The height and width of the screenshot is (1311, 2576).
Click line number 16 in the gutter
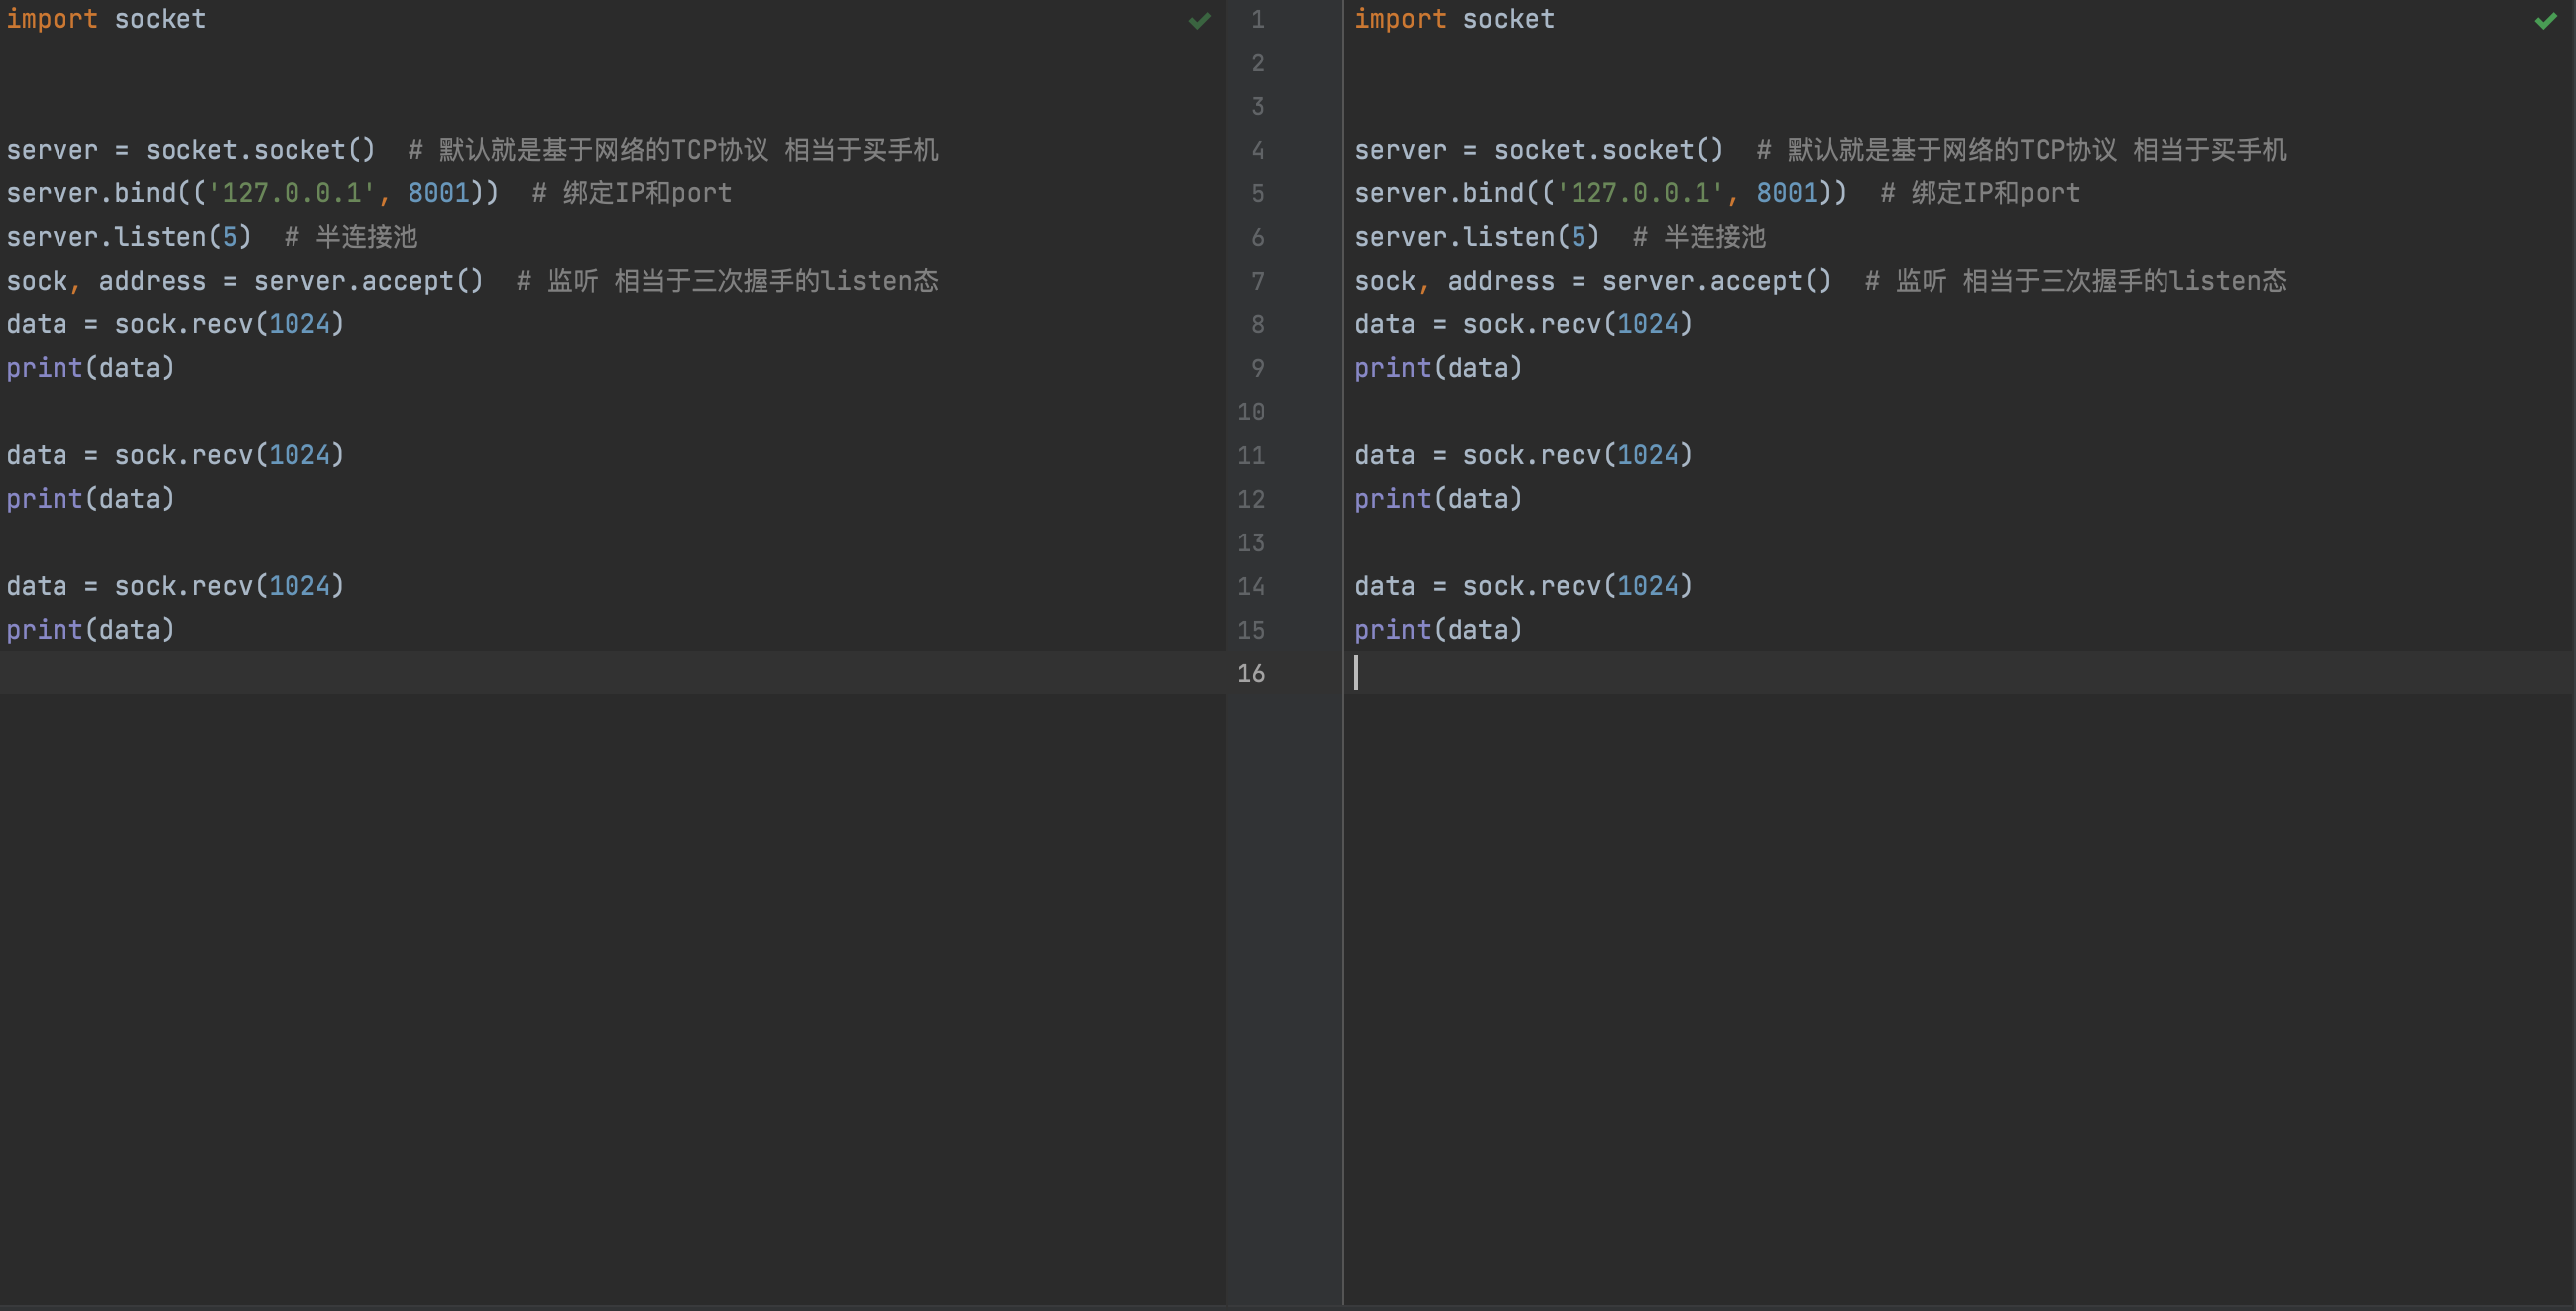tap(1251, 674)
